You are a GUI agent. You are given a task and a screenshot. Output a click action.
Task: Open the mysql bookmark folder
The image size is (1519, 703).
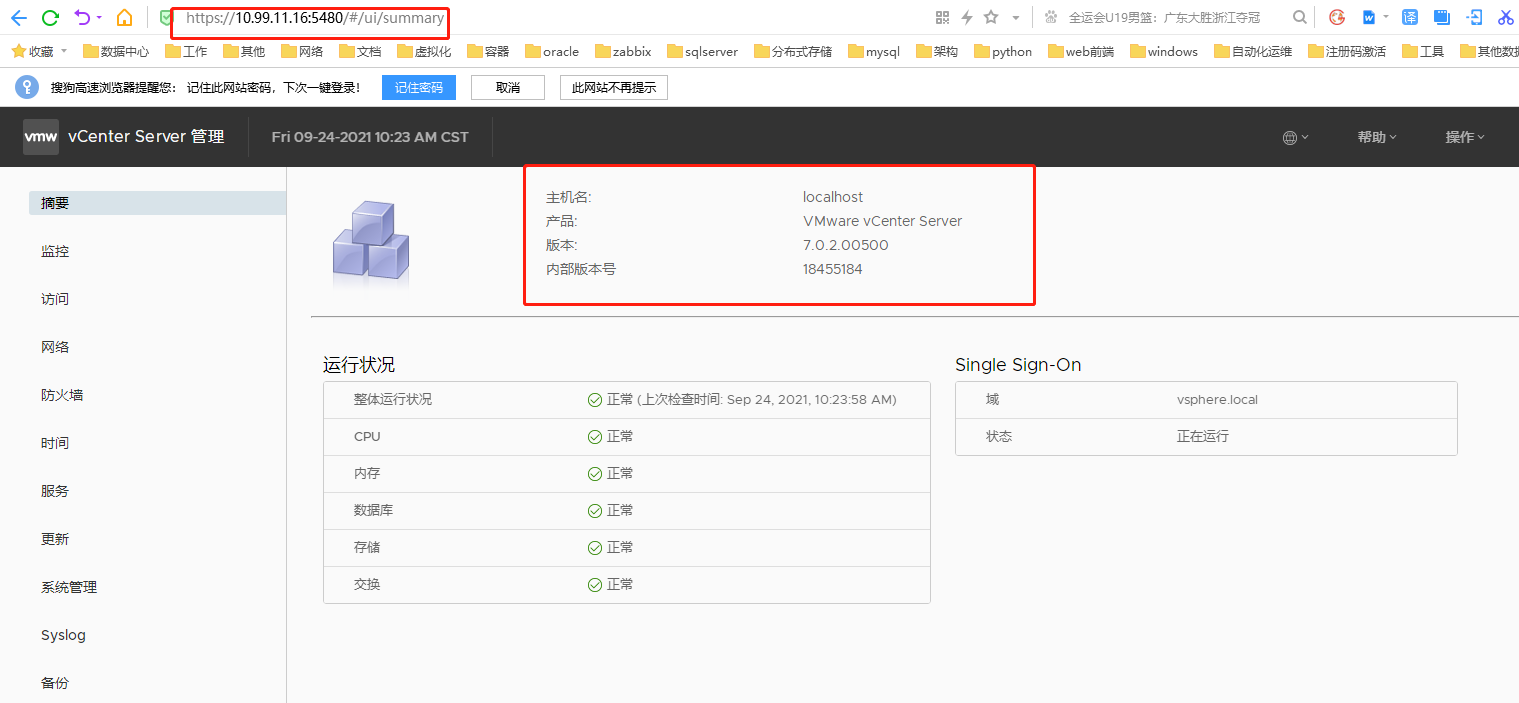click(874, 51)
